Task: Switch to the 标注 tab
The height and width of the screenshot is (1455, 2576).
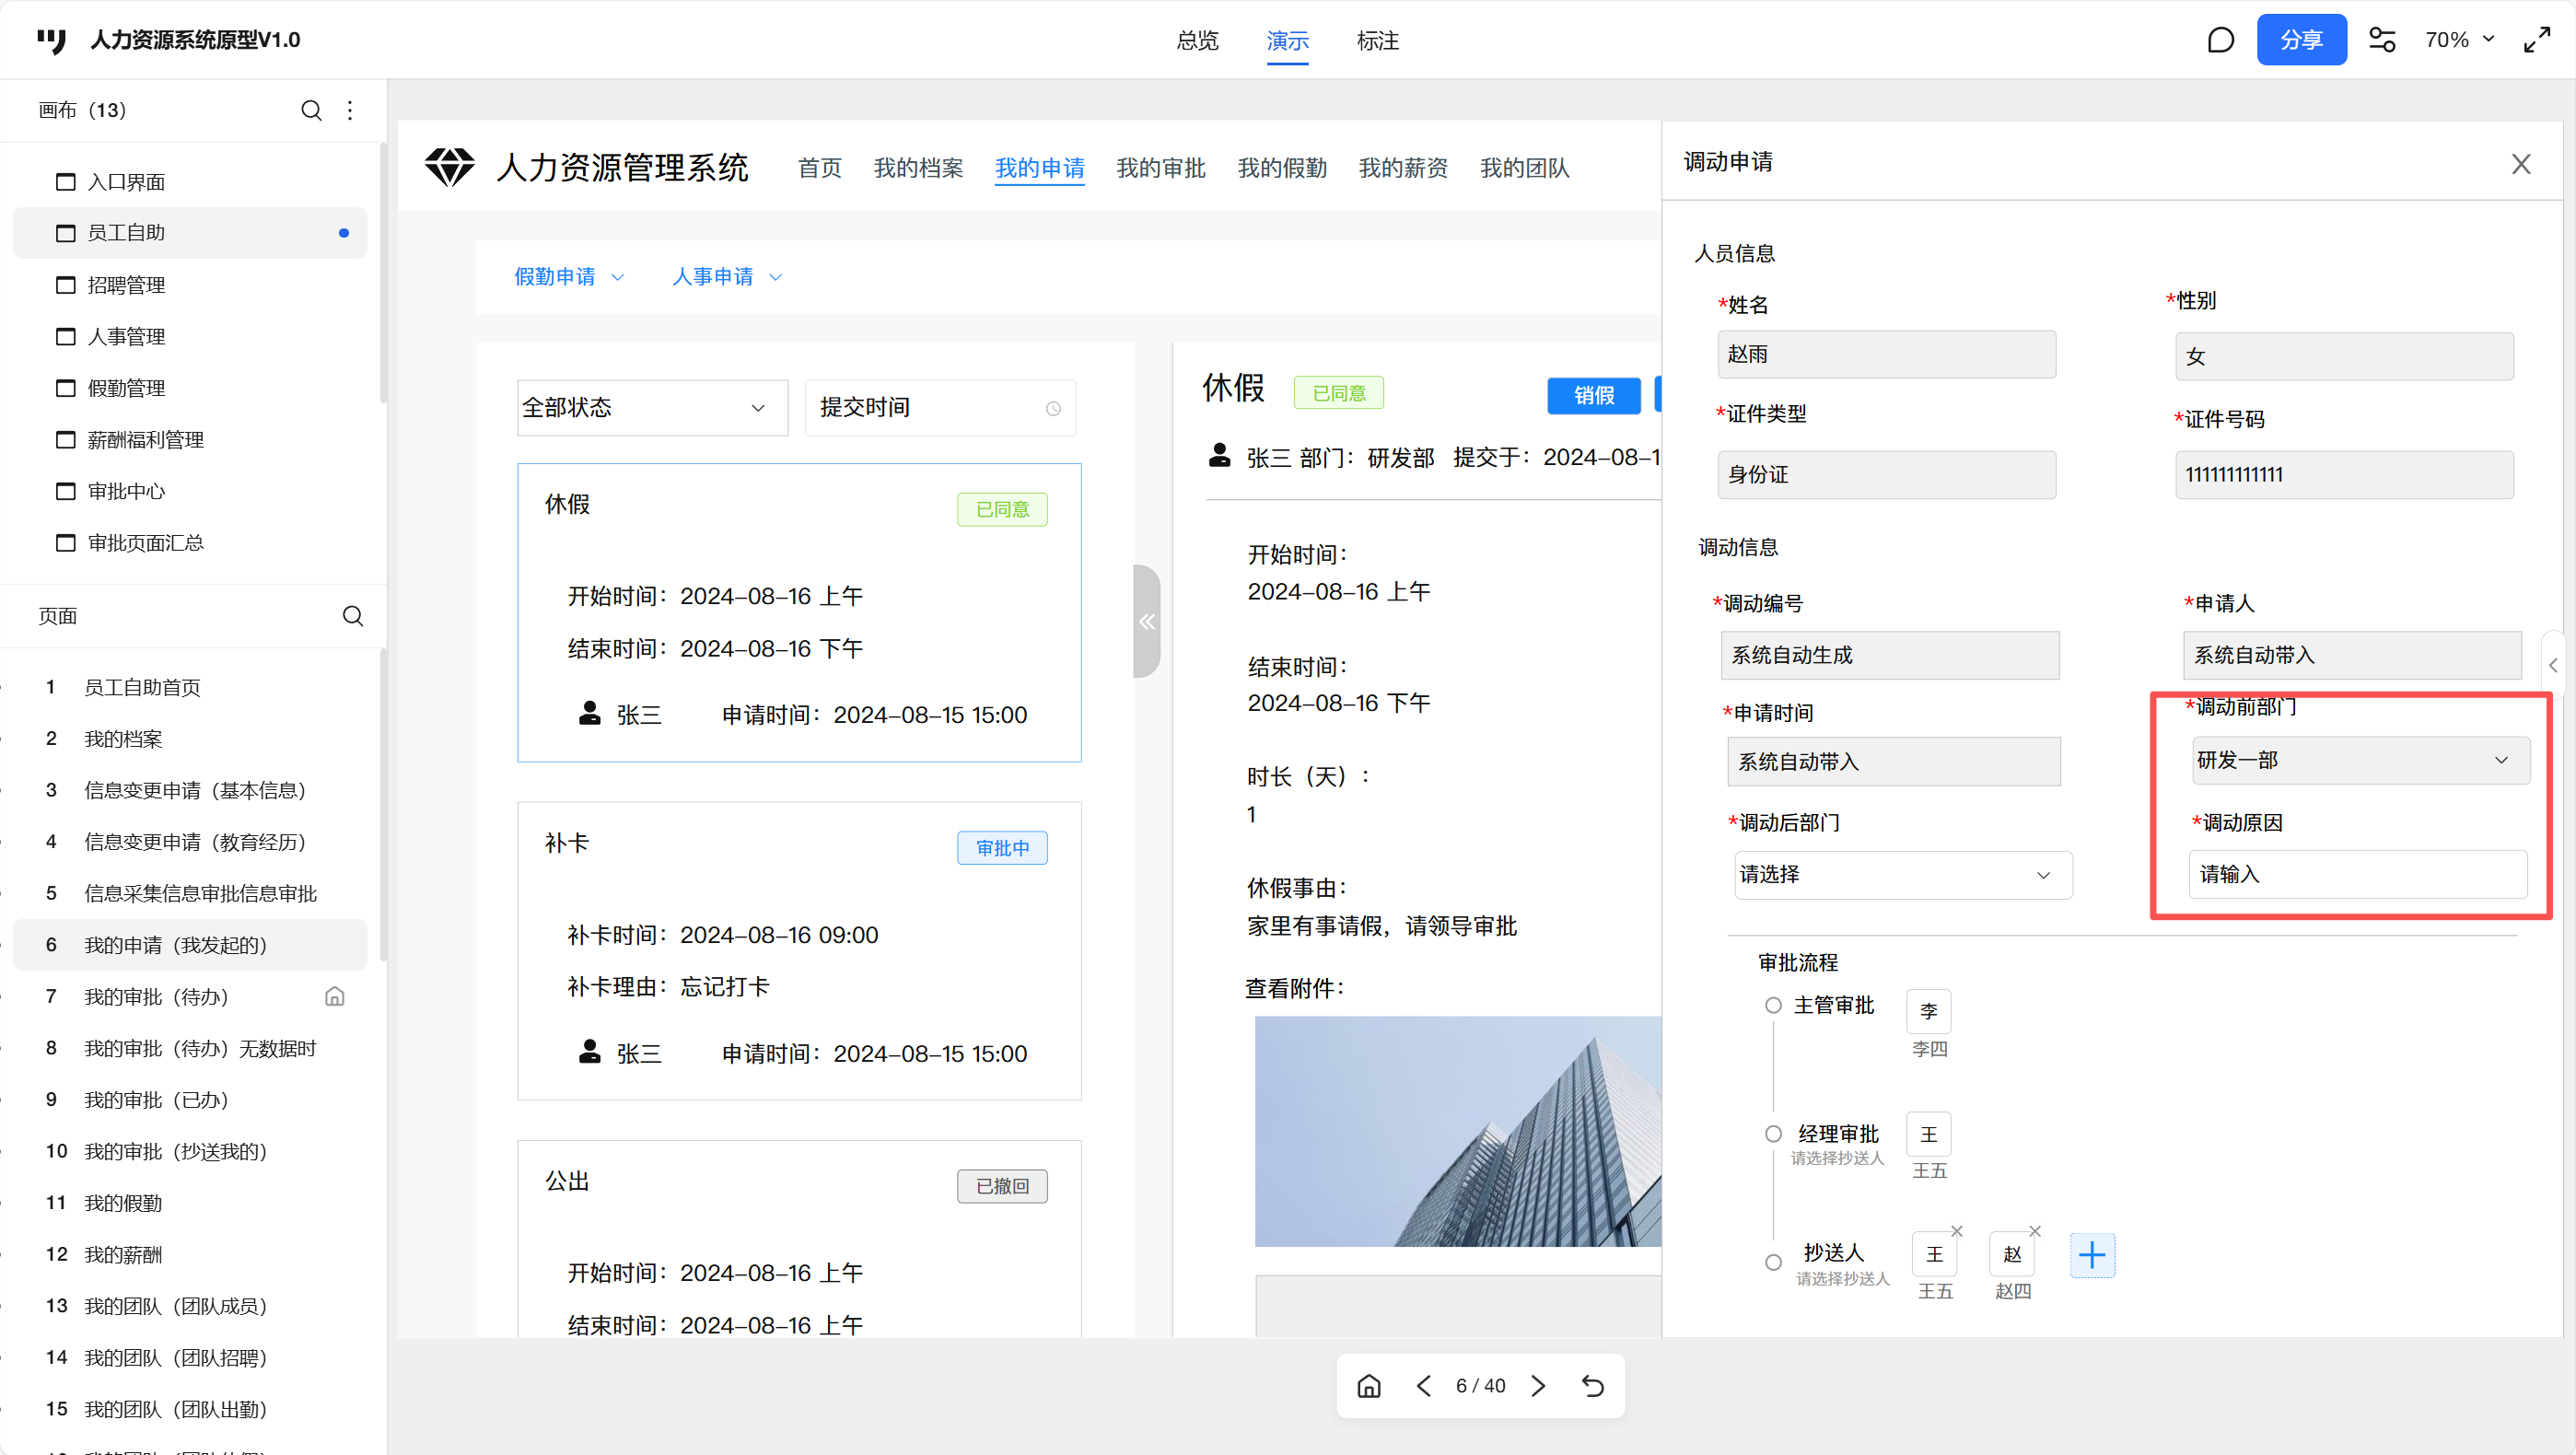Action: pos(1377,41)
